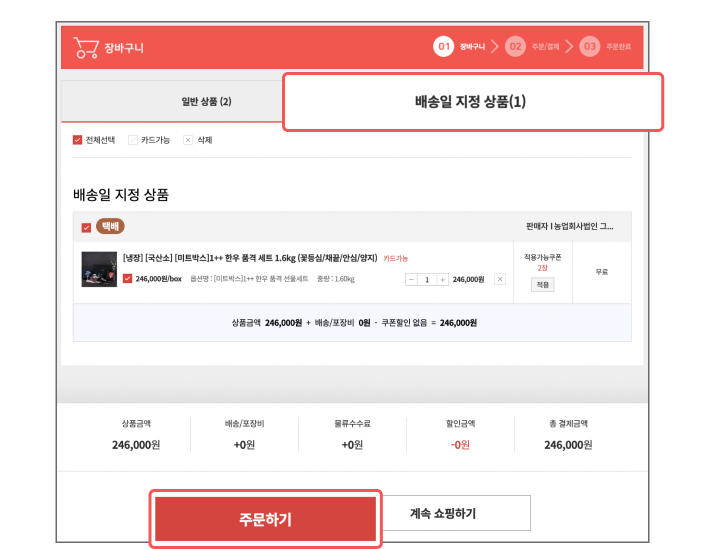Click the 삭제 X icon above the list
Viewport: 705px width, 549px height.
(187, 140)
